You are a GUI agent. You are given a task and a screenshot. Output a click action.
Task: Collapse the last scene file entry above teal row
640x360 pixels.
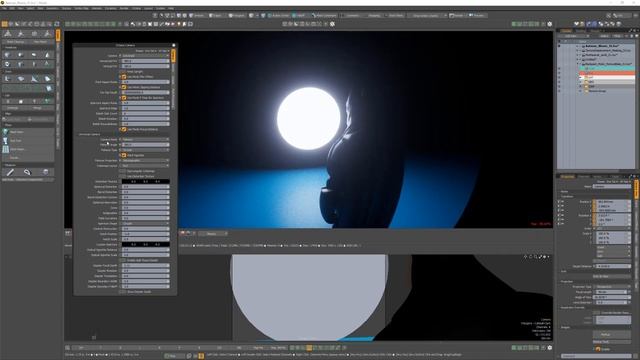point(578,64)
